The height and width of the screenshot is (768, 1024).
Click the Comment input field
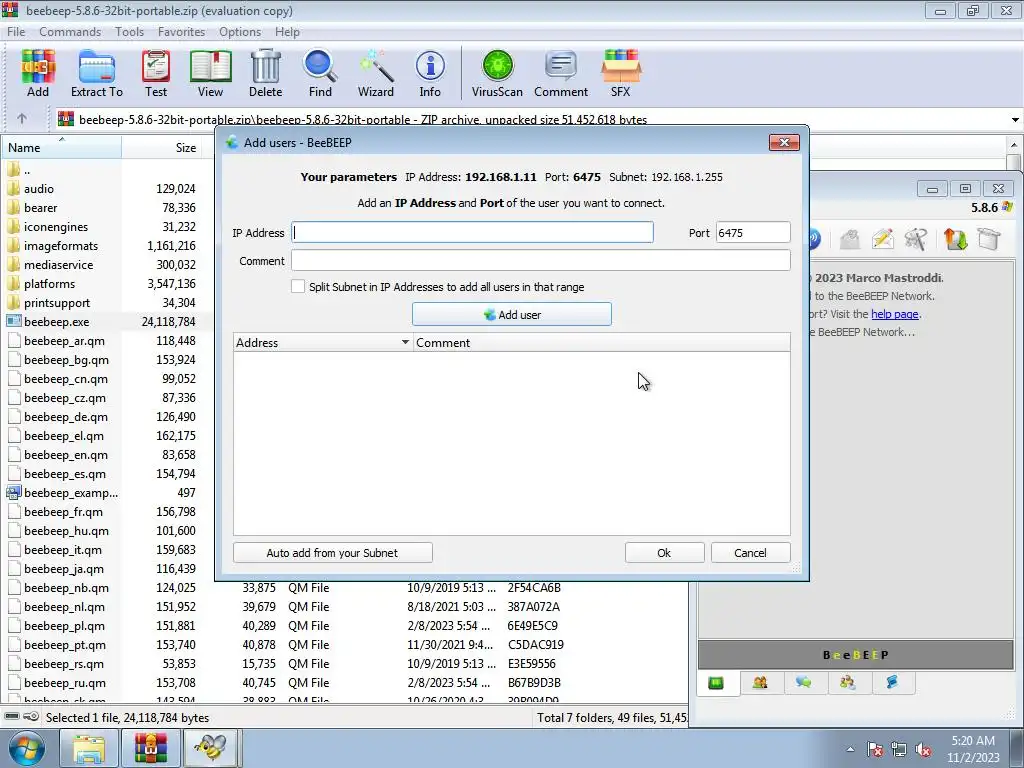pyautogui.click(x=541, y=261)
